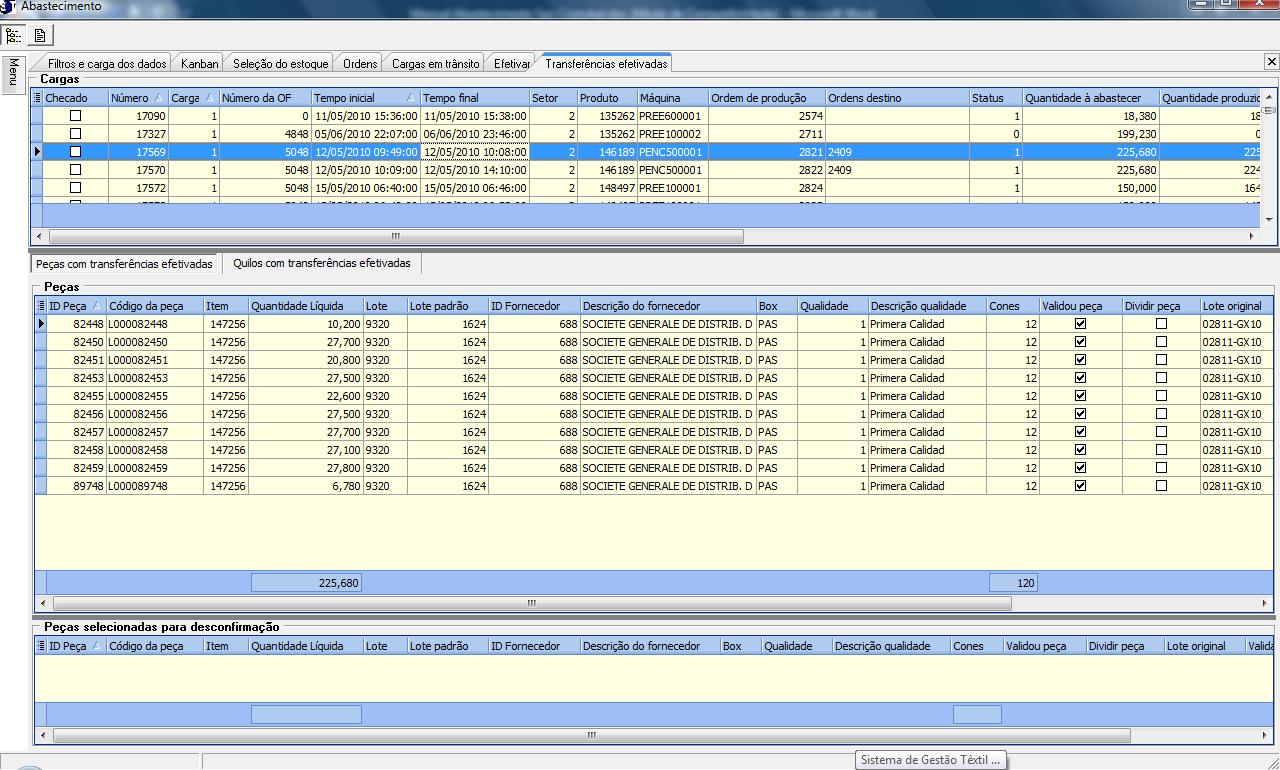Image resolution: width=1280 pixels, height=770 pixels.
Task: Expand the vertical Menu side panel
Action: pyautogui.click(x=13, y=74)
